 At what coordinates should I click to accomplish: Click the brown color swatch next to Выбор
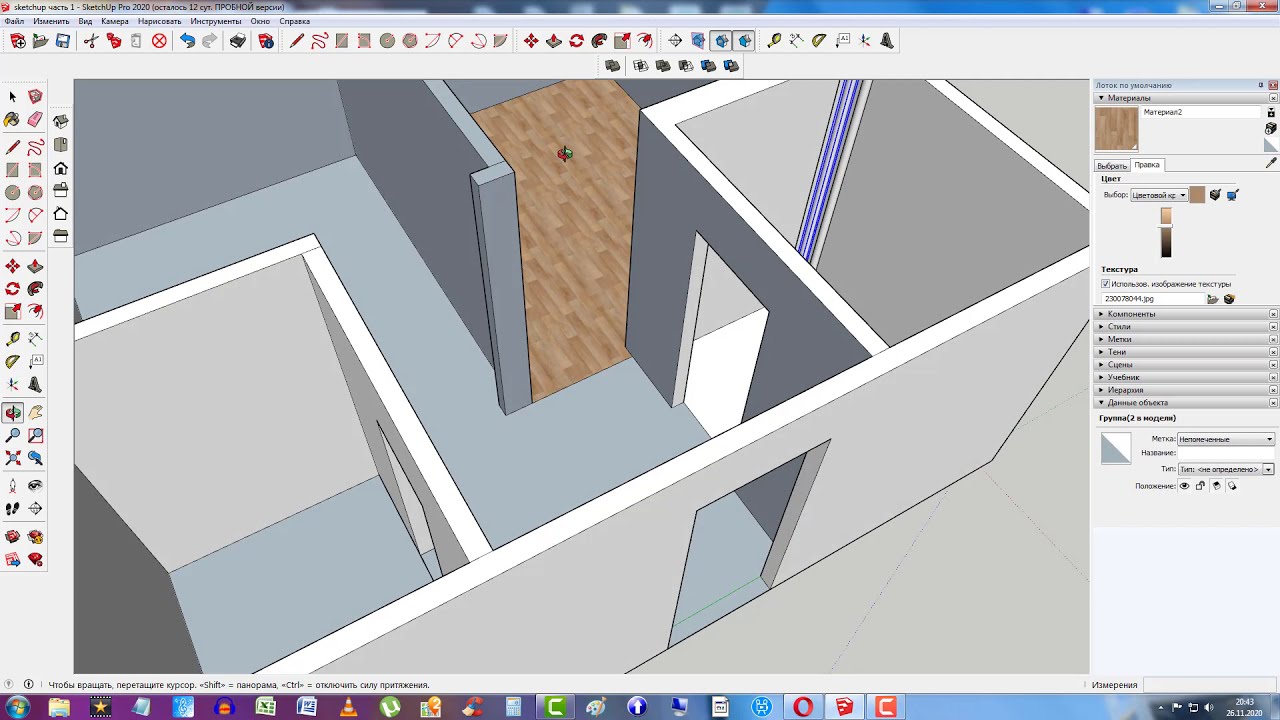1197,195
